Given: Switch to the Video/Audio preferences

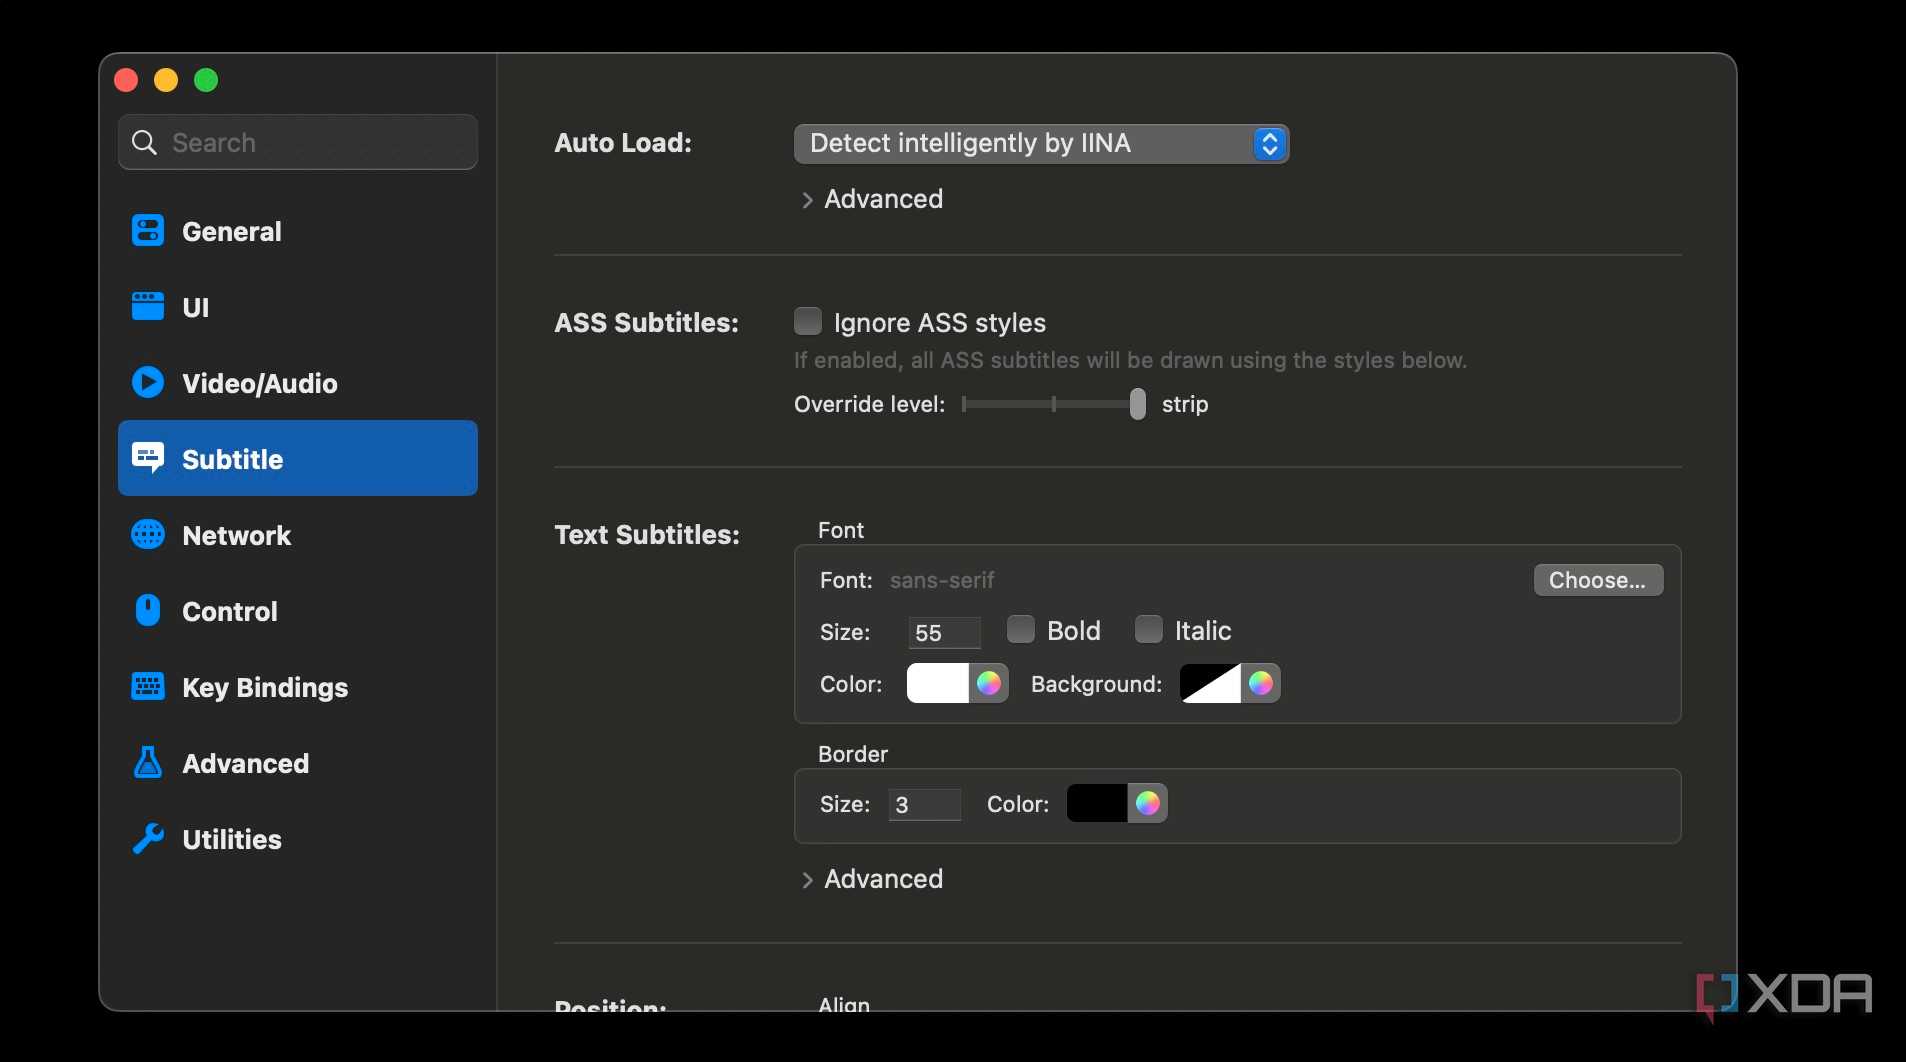Looking at the screenshot, I should point(298,383).
